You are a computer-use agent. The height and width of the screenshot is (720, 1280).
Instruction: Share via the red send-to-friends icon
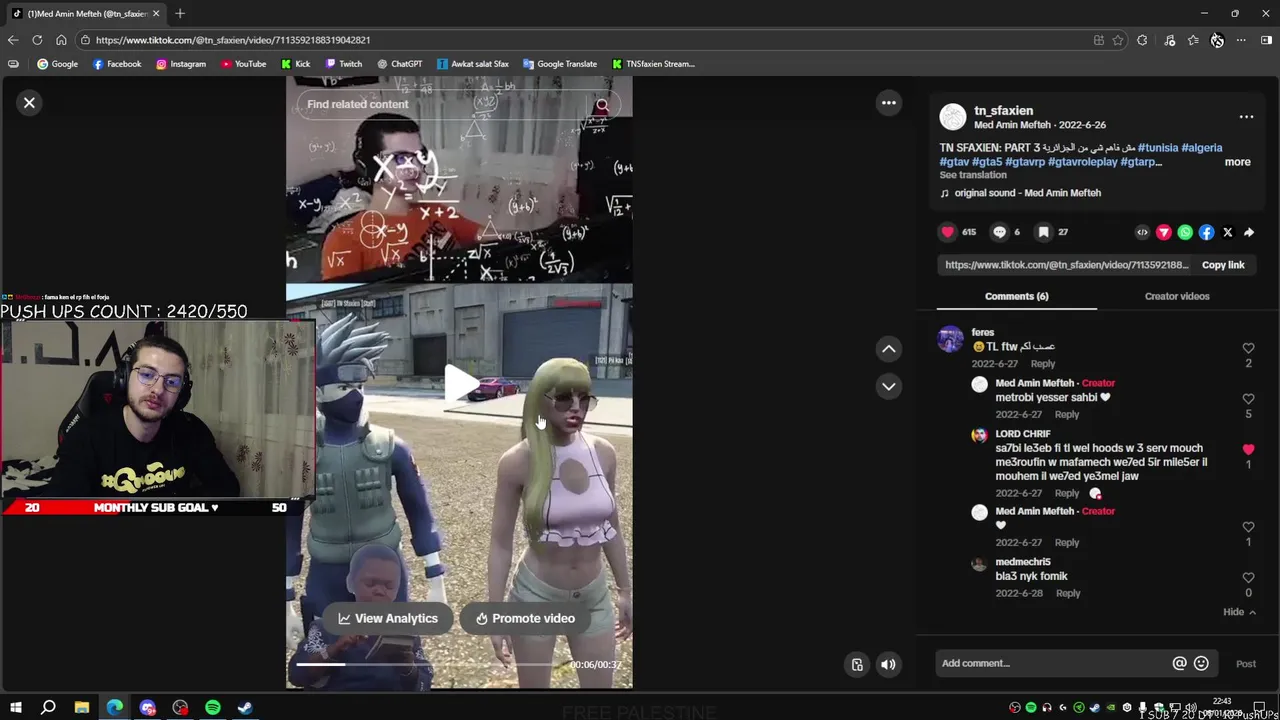pyautogui.click(x=1164, y=232)
